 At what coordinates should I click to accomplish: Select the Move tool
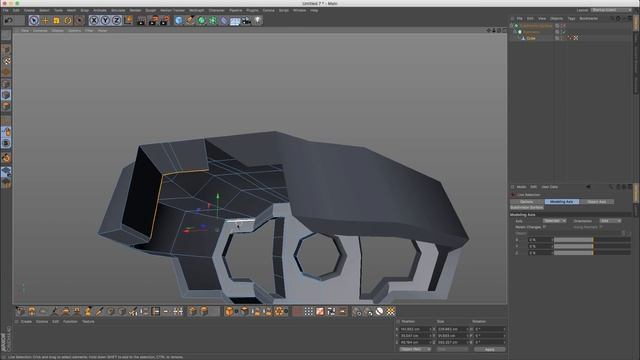[45, 20]
